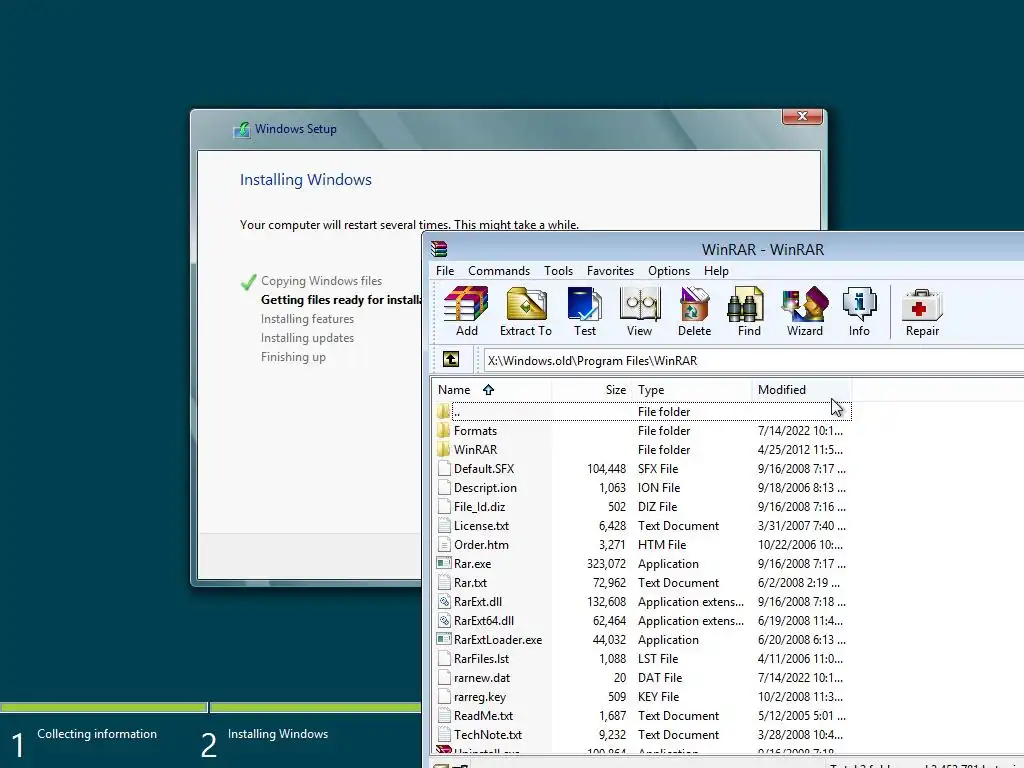Image resolution: width=1024 pixels, height=768 pixels.
Task: Click the 'Collecting information' progress label
Action: pos(97,733)
